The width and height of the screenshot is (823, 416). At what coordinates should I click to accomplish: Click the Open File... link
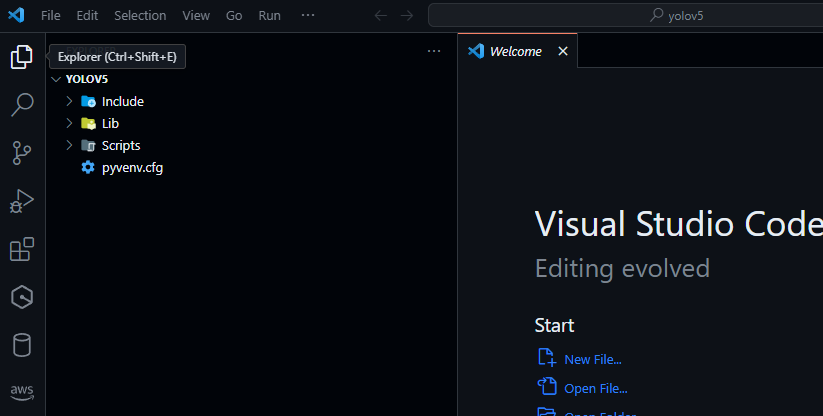[x=596, y=388]
